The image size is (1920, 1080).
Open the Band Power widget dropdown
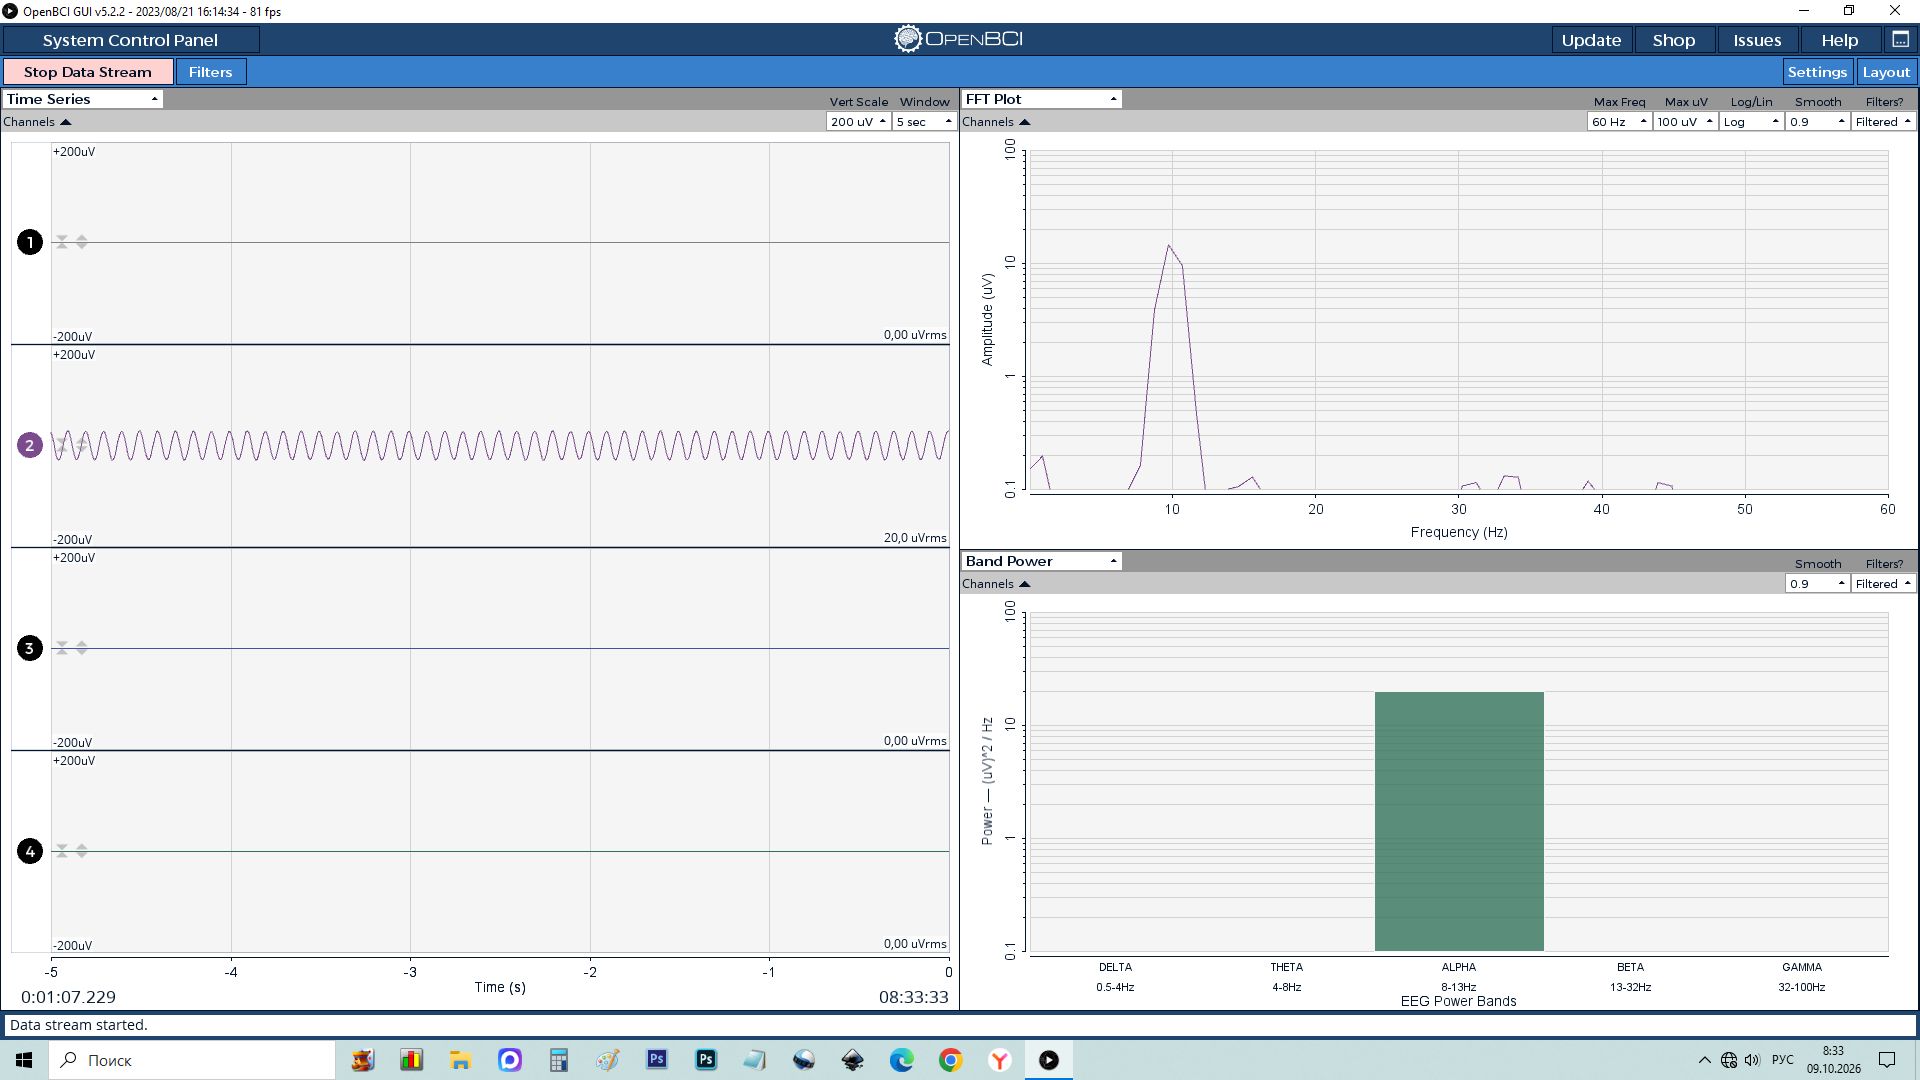[x=1041, y=561]
